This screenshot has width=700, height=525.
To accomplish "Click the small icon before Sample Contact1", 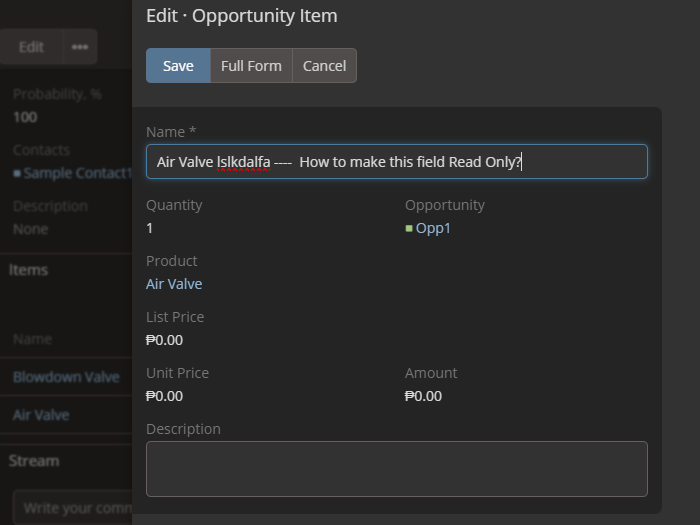I will pos(17,173).
